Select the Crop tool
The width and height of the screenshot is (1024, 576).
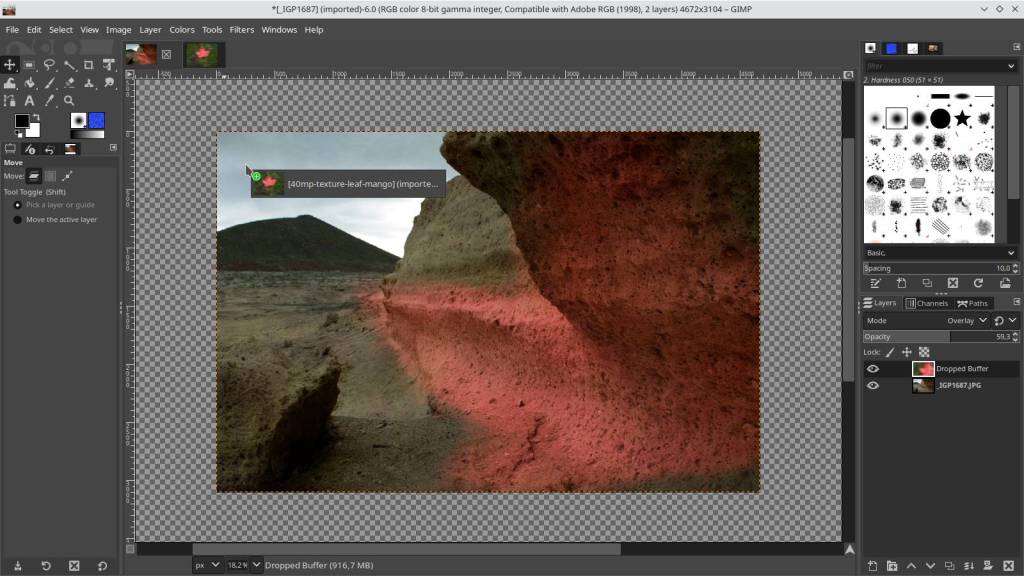click(89, 65)
